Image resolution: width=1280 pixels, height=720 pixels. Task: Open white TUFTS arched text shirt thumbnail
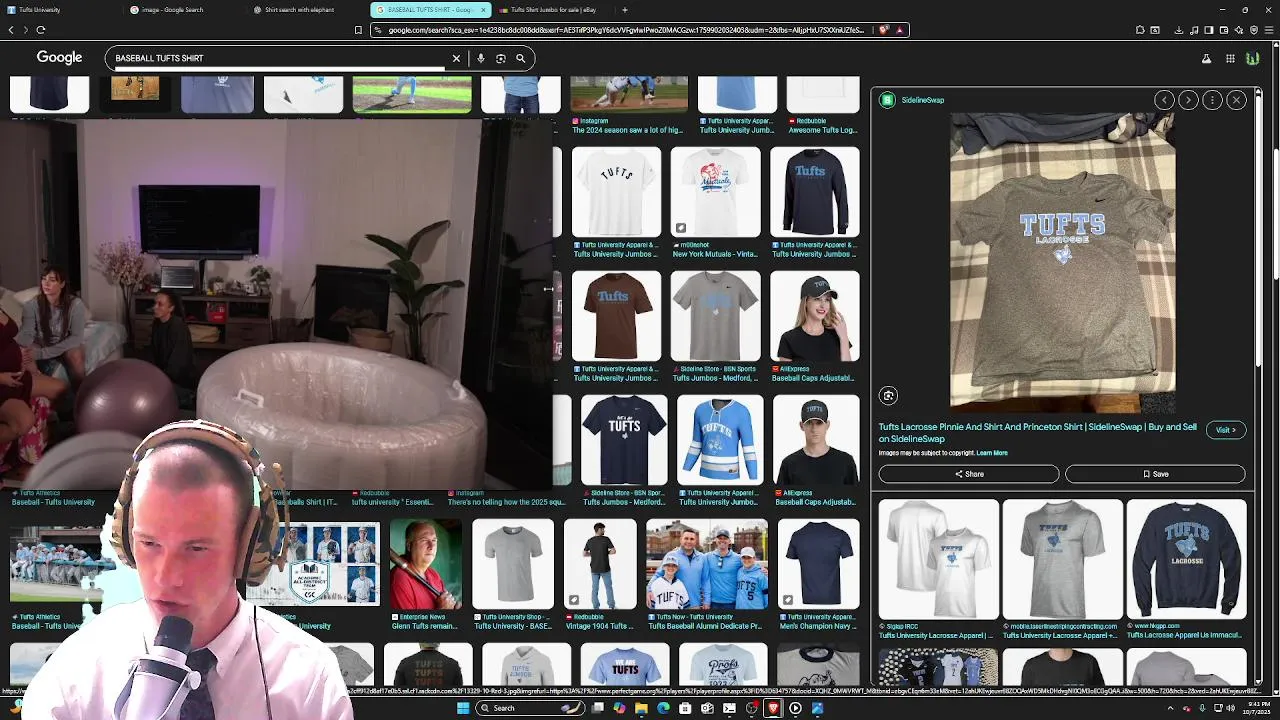pyautogui.click(x=616, y=192)
